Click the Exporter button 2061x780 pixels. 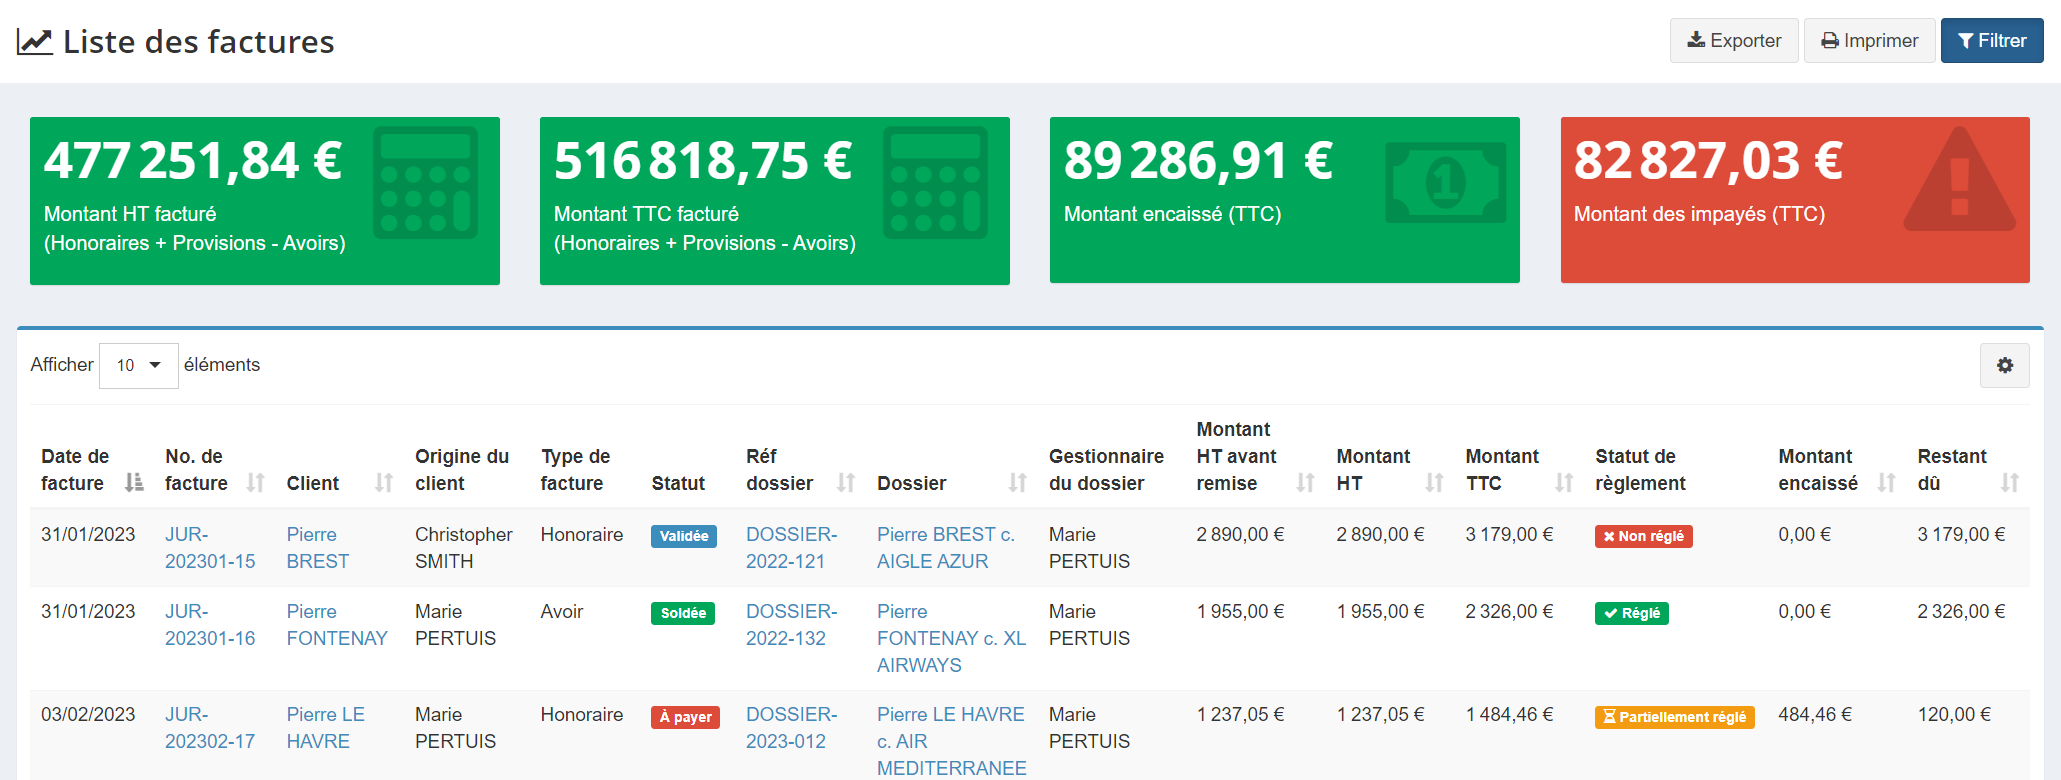[x=1734, y=41]
